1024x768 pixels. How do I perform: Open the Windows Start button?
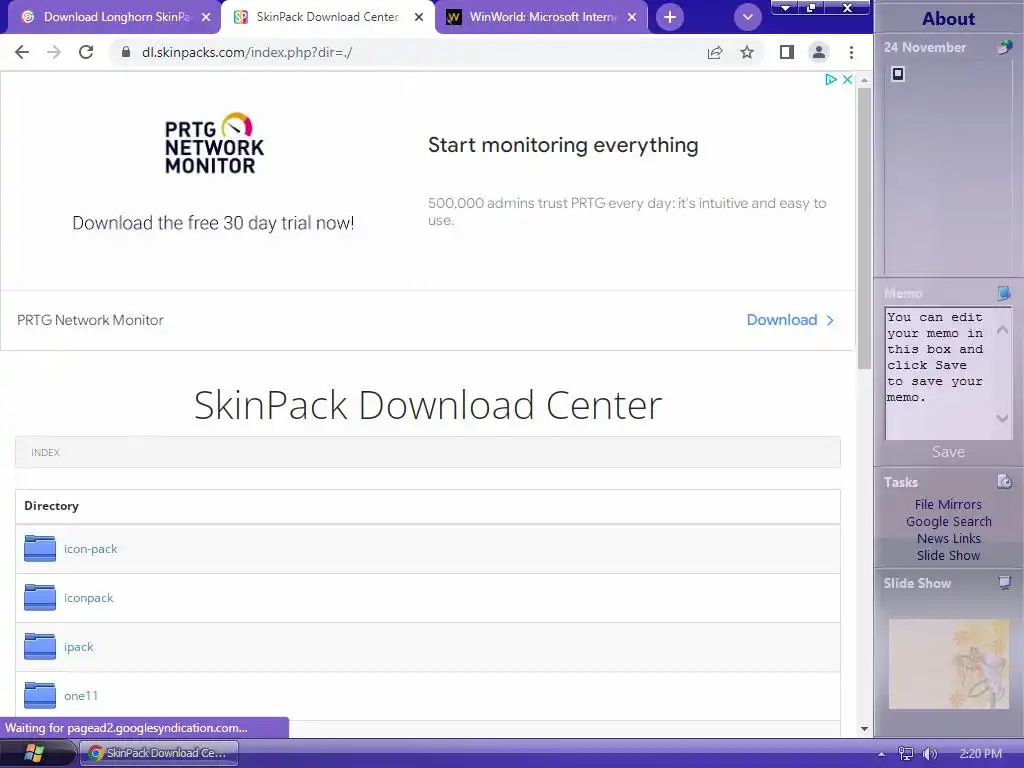(34, 754)
